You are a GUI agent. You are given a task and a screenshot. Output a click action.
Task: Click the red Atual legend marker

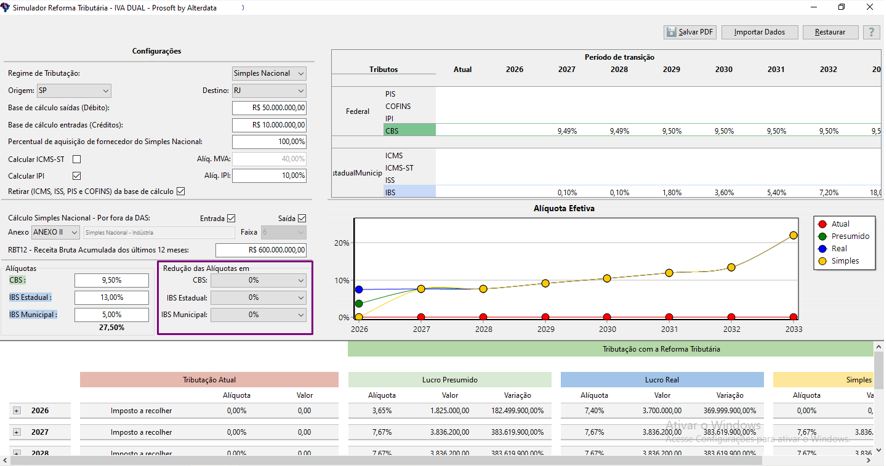click(x=822, y=225)
